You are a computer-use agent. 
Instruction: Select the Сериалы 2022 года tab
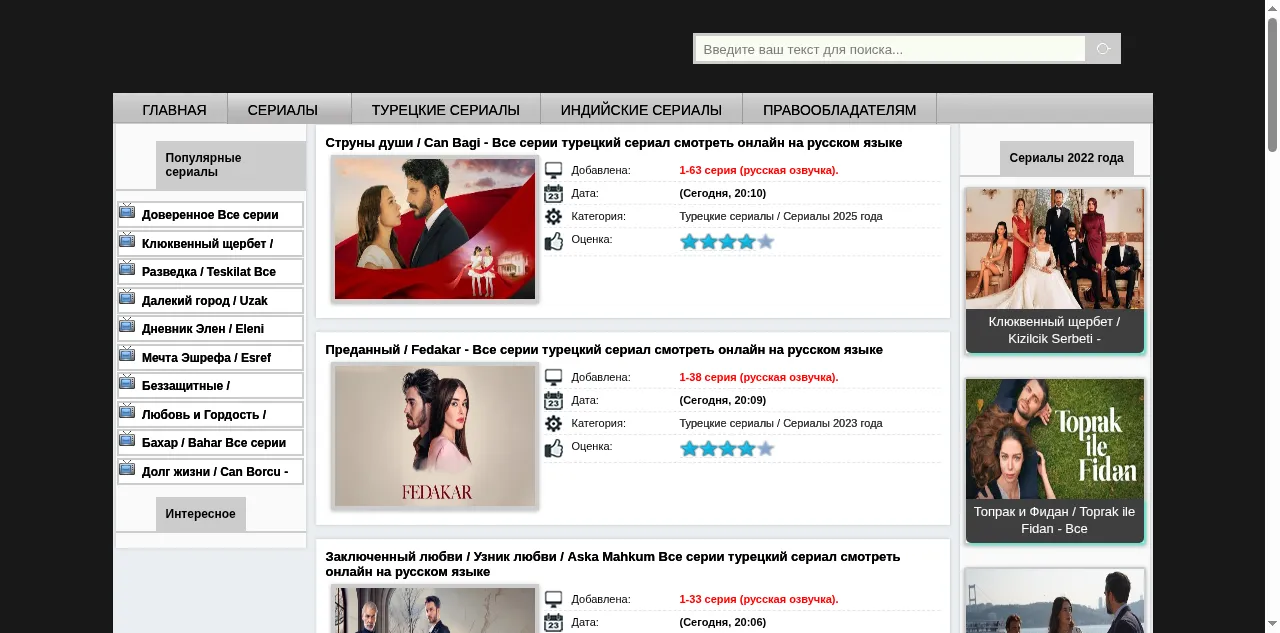coord(1067,158)
